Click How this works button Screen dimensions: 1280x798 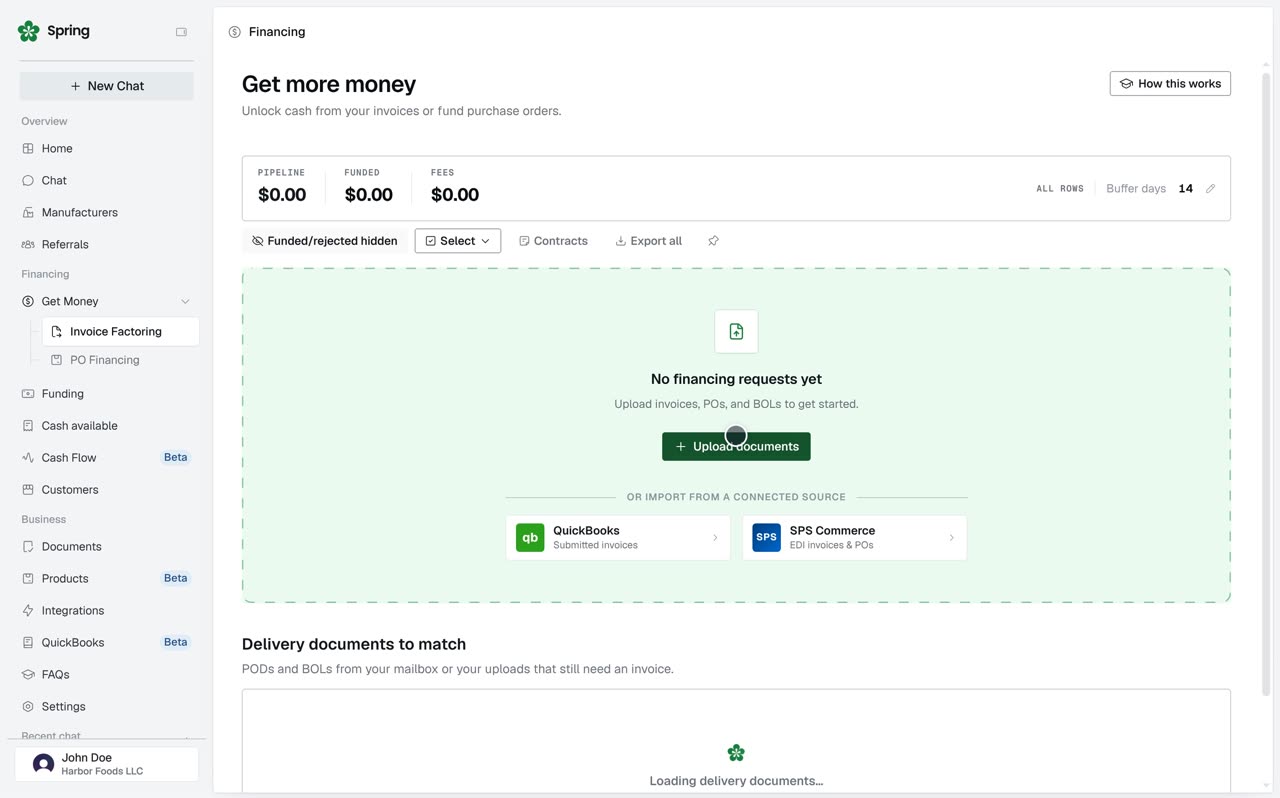point(1170,83)
